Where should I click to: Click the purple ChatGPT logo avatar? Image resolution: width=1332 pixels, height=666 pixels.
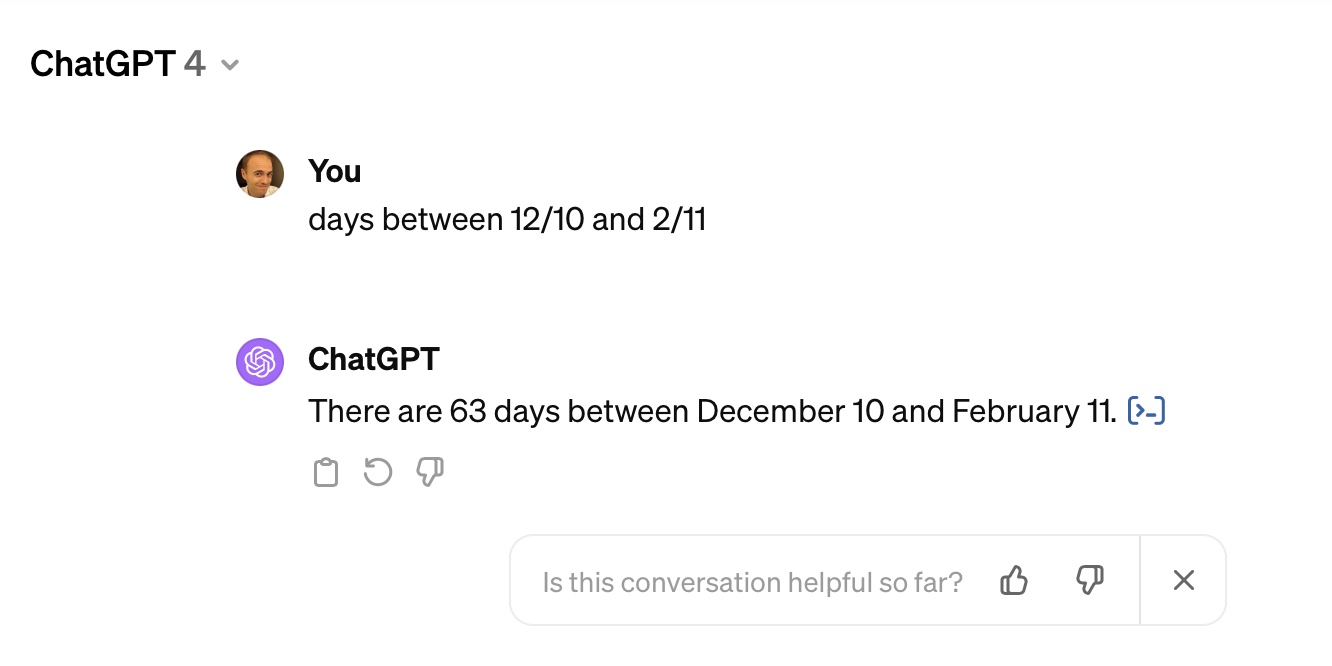[x=260, y=361]
